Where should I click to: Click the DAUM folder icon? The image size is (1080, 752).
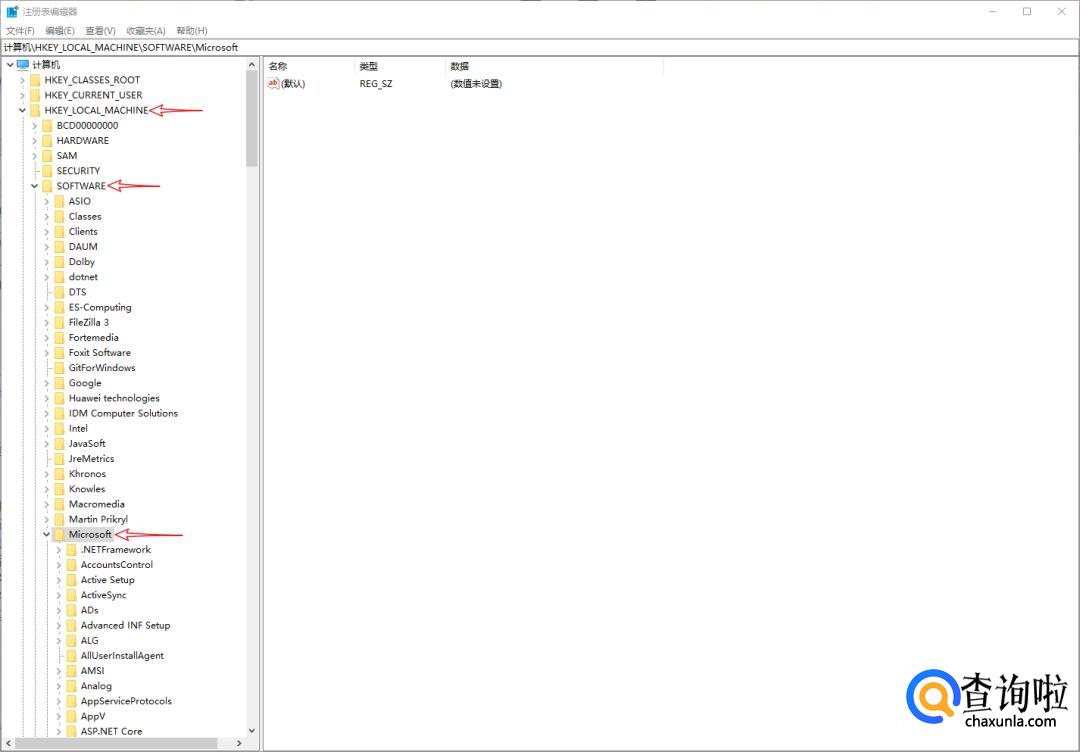coord(59,247)
